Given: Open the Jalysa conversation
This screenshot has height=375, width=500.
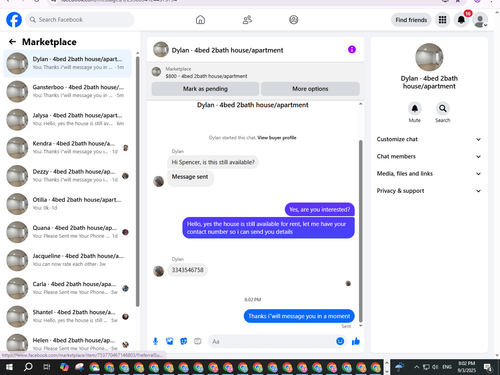Looking at the screenshot, I should click(67, 119).
